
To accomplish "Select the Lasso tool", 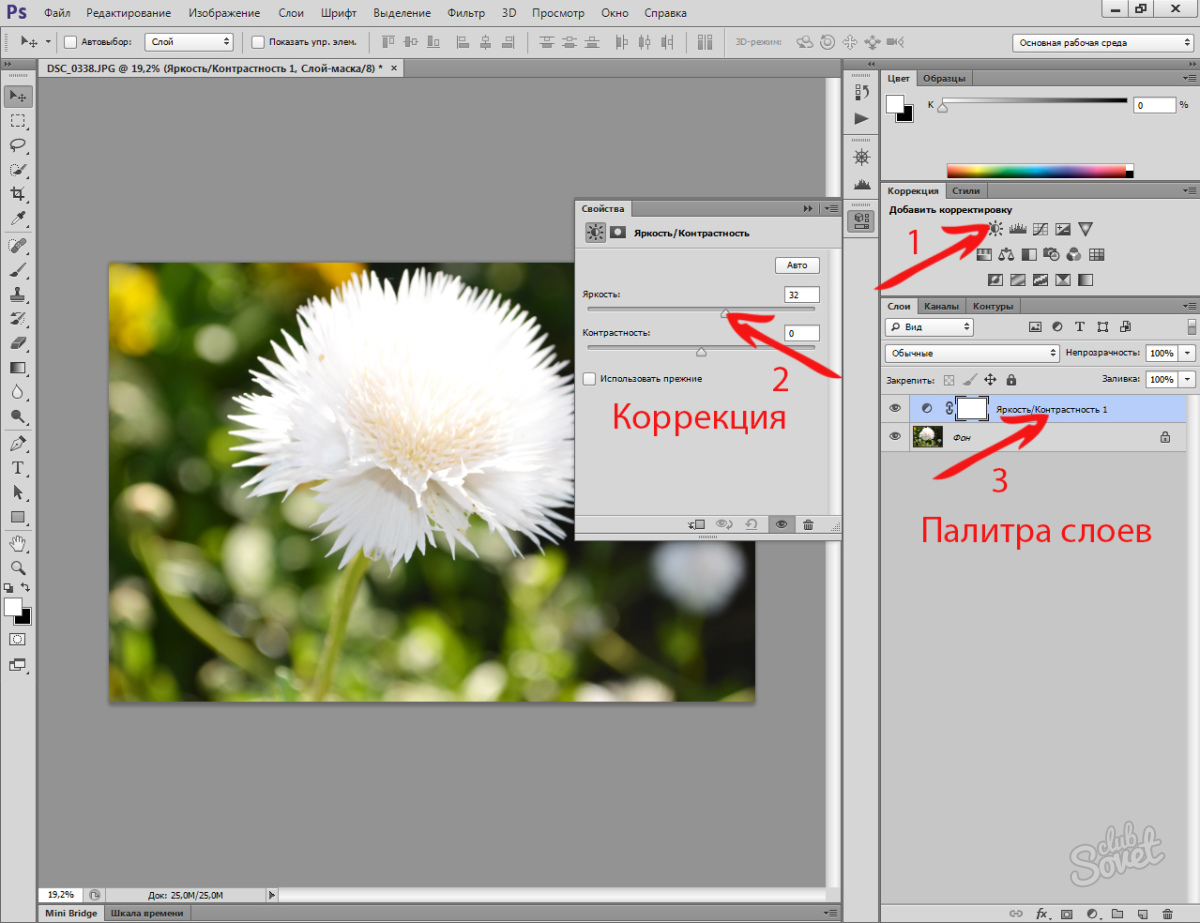I will click(18, 145).
